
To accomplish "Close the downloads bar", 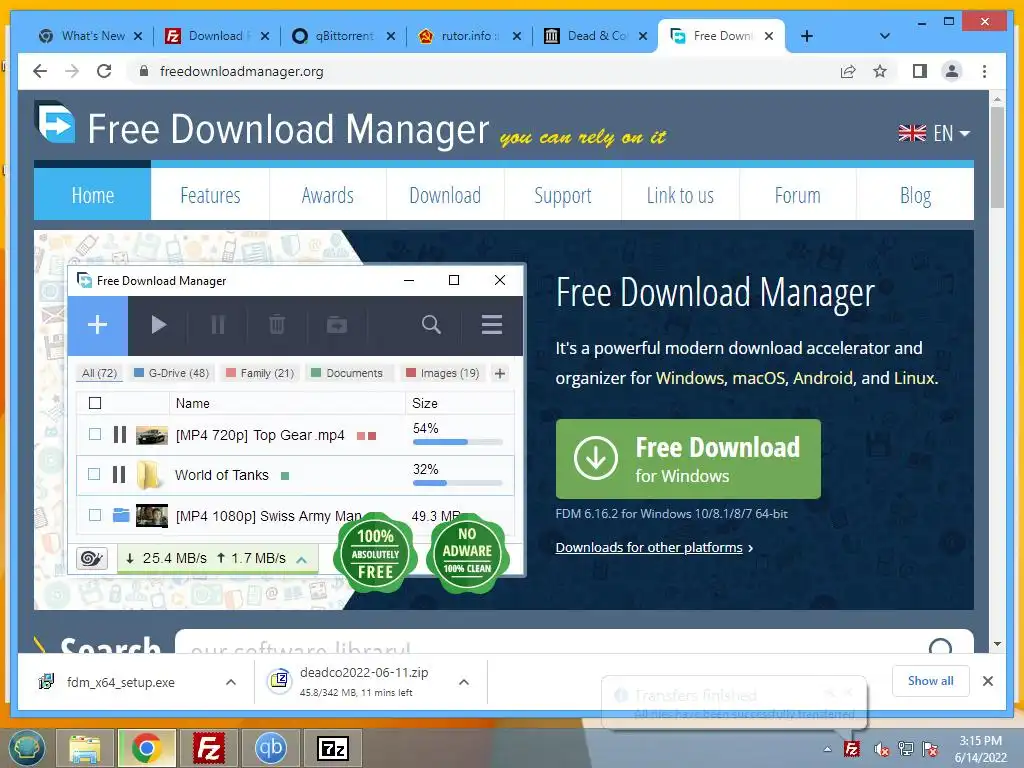I will click(x=987, y=681).
